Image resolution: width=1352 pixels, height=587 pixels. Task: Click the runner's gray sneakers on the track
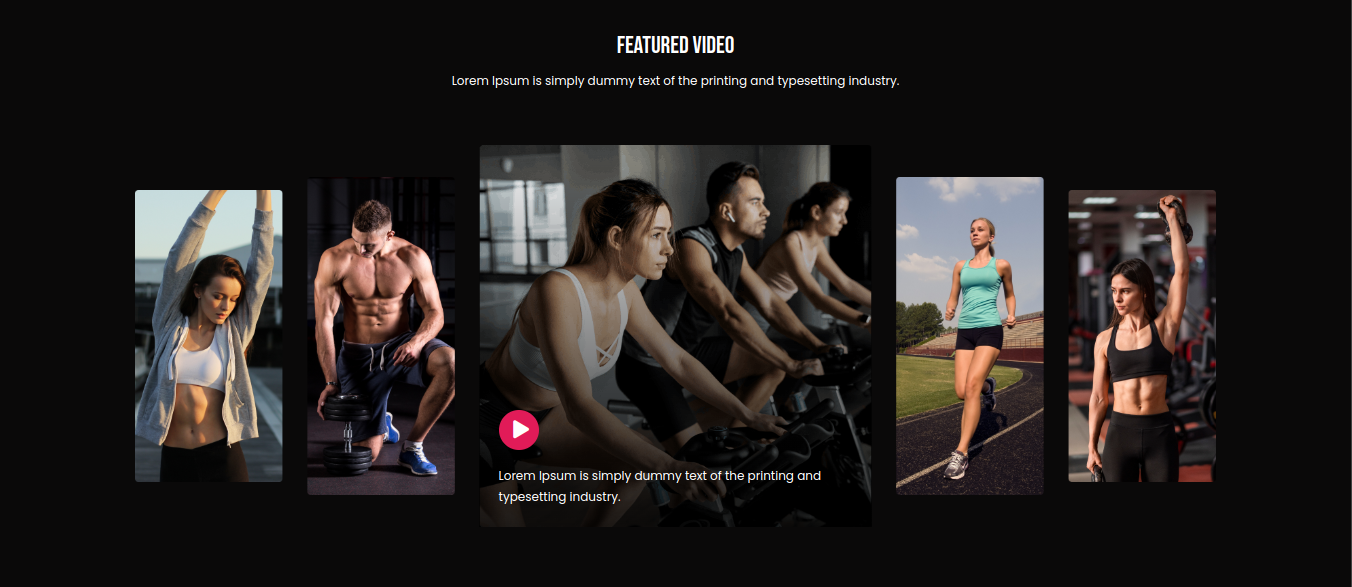point(956,465)
